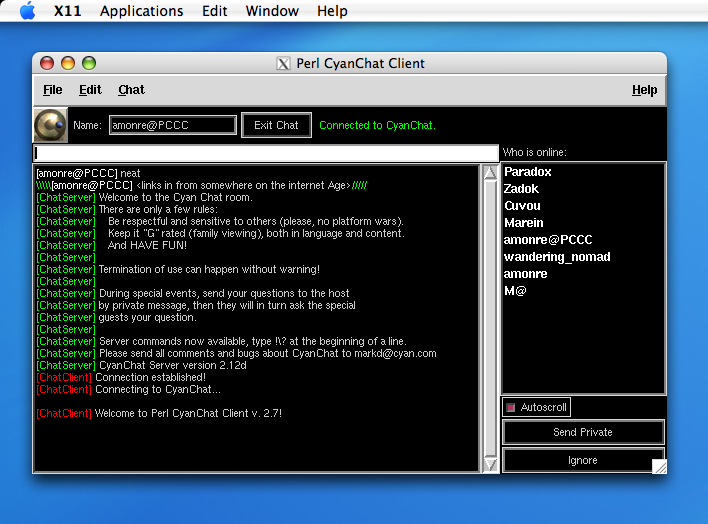Screen dimensions: 708x524
Task: Open the Chat menu
Action: click(131, 90)
